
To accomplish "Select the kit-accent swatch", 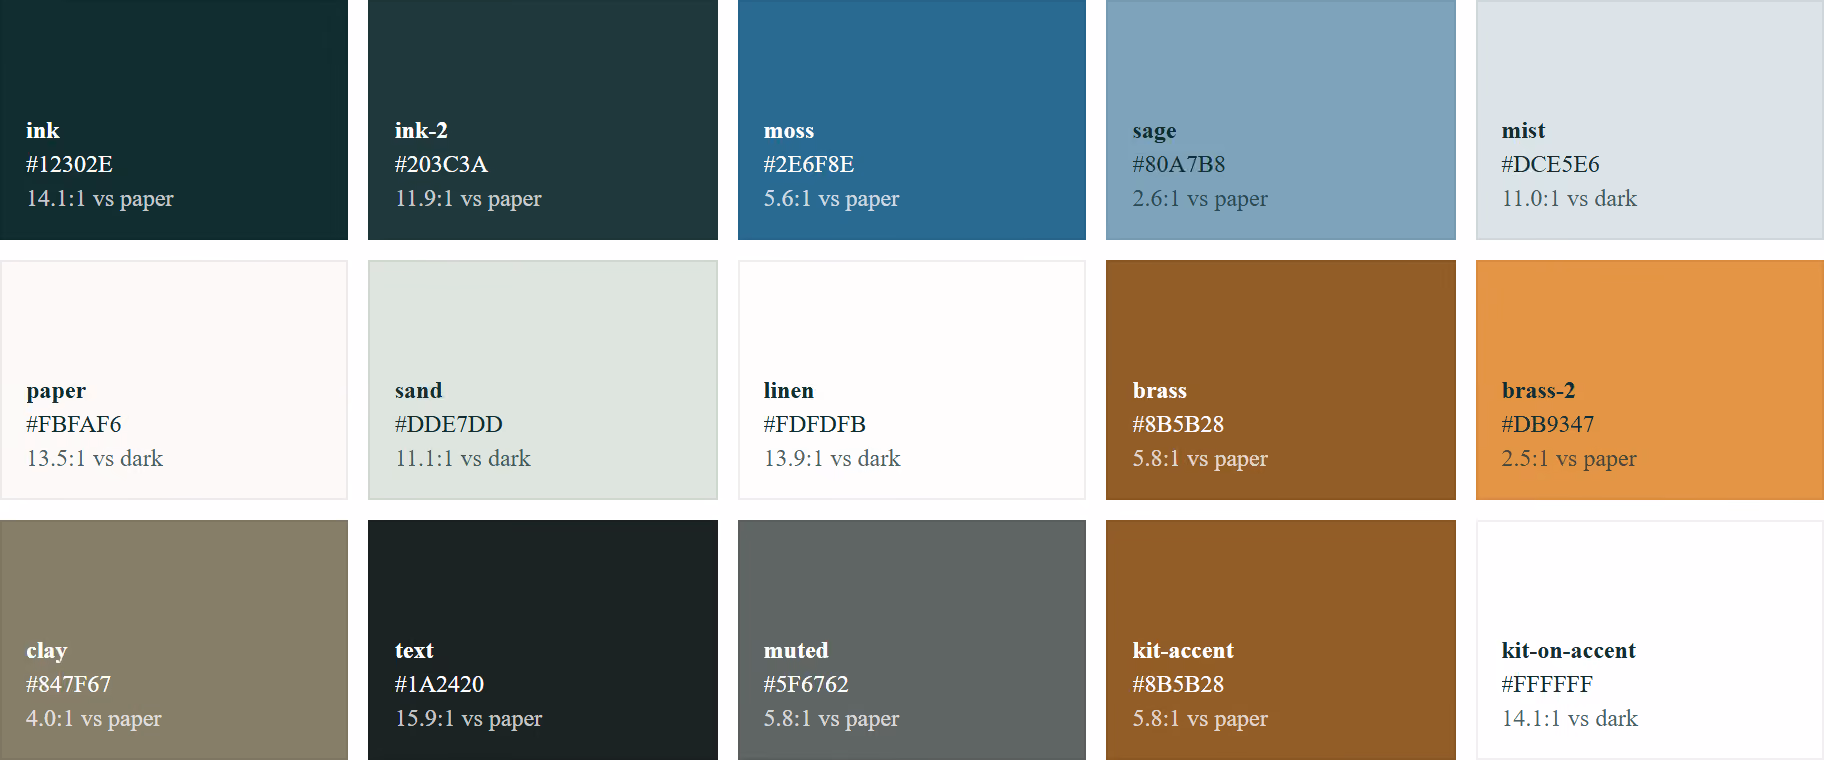I will tap(1281, 640).
